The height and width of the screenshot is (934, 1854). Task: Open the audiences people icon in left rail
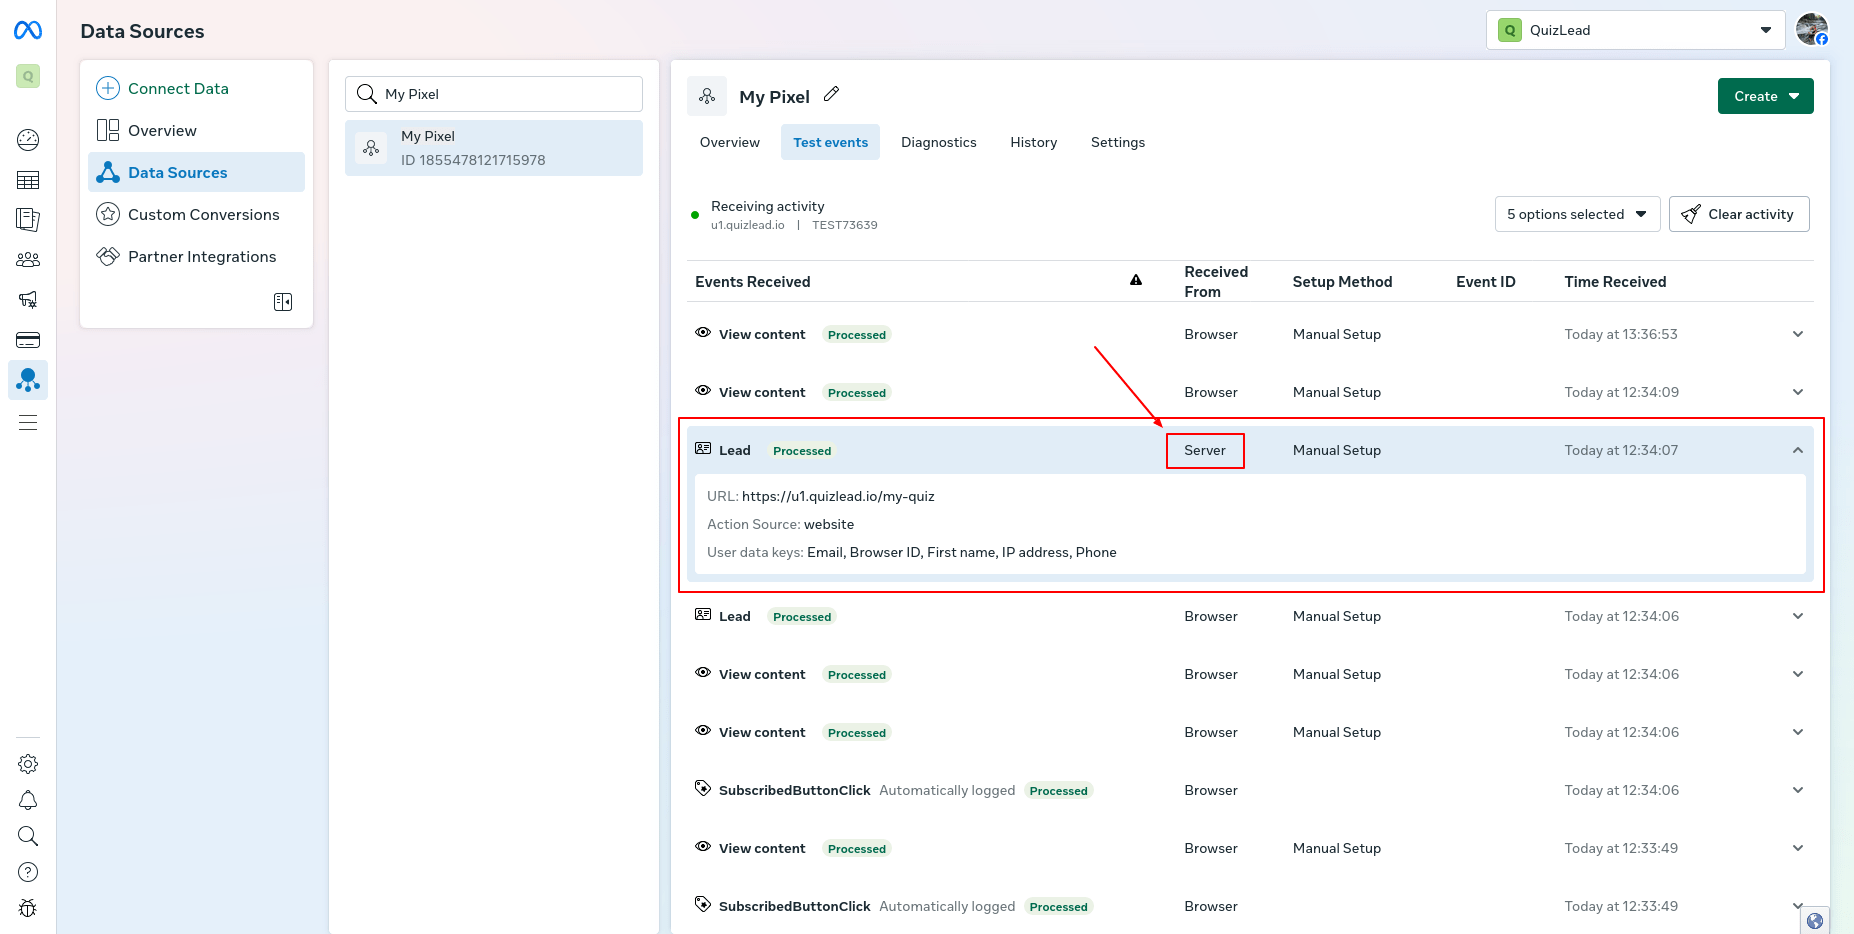coord(28,260)
